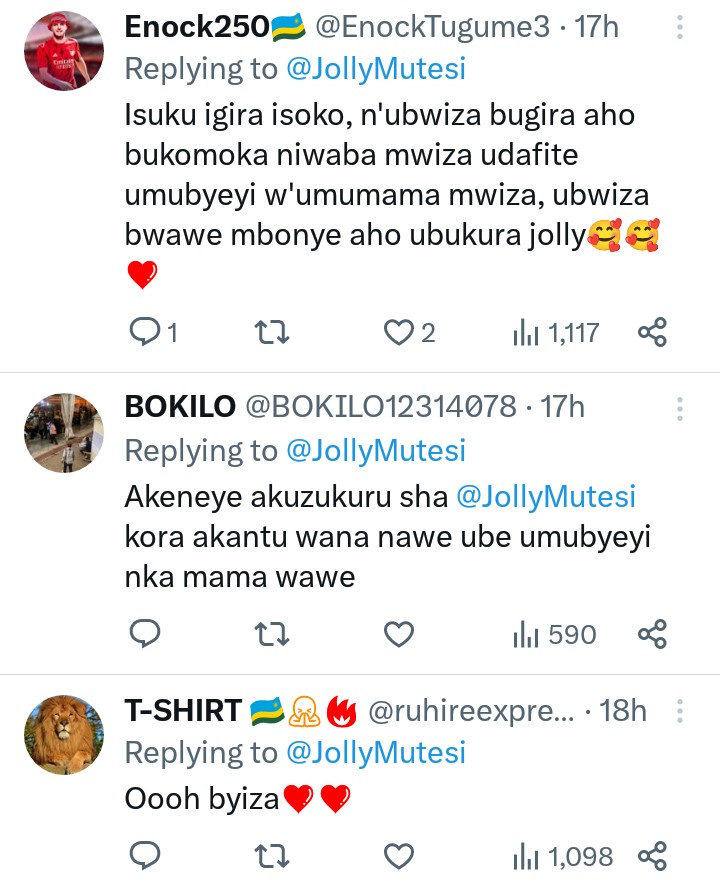
Task: Open Enock250's profile picture
Action: click(63, 53)
